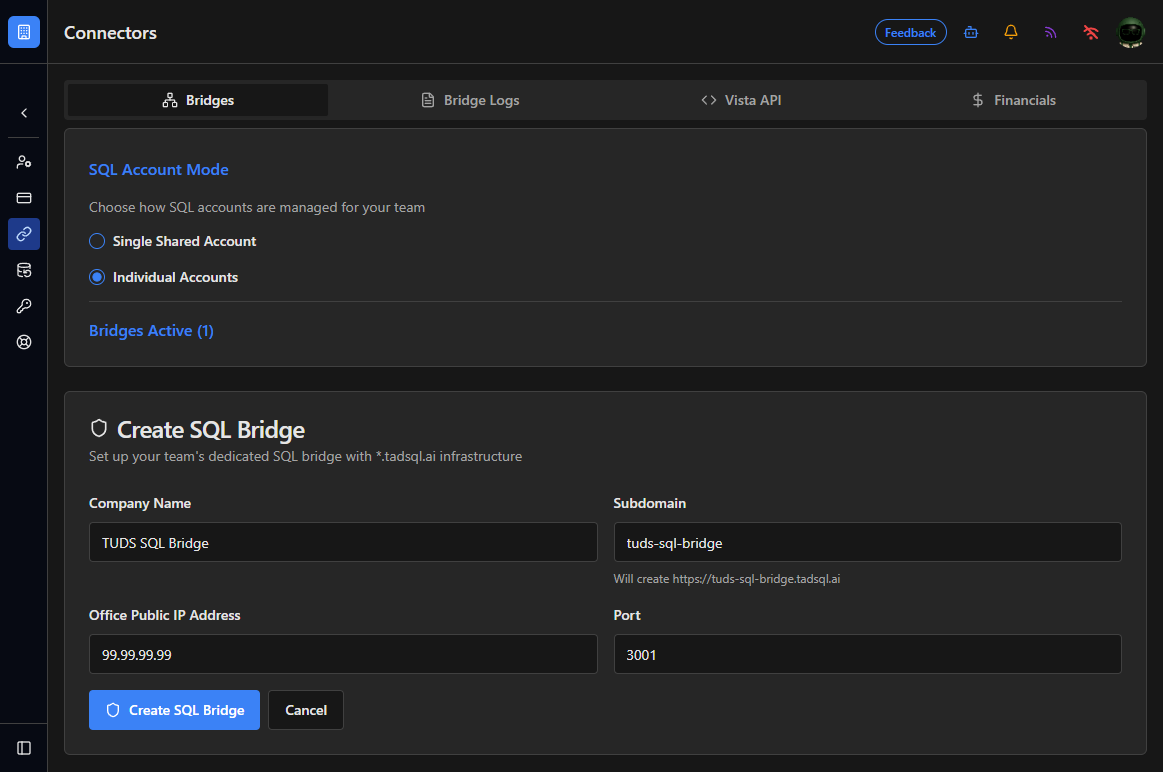Click into the Subdomain input field

867,542
